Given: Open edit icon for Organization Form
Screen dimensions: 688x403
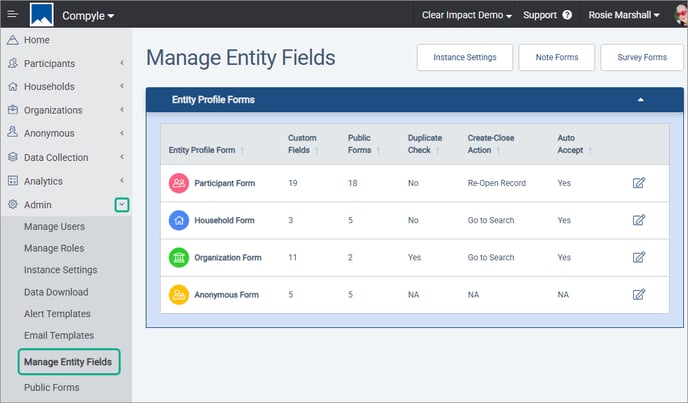Looking at the screenshot, I should 639,257.
